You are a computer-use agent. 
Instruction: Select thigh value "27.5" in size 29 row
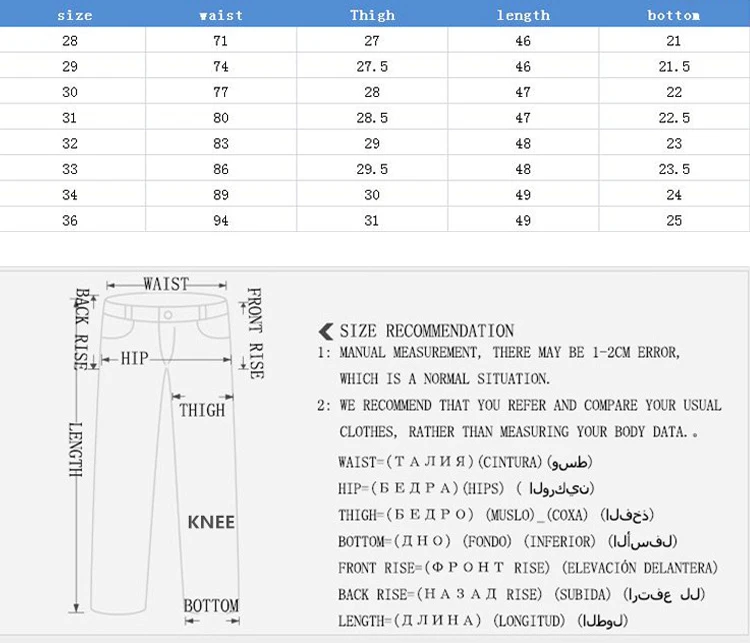[x=372, y=67]
